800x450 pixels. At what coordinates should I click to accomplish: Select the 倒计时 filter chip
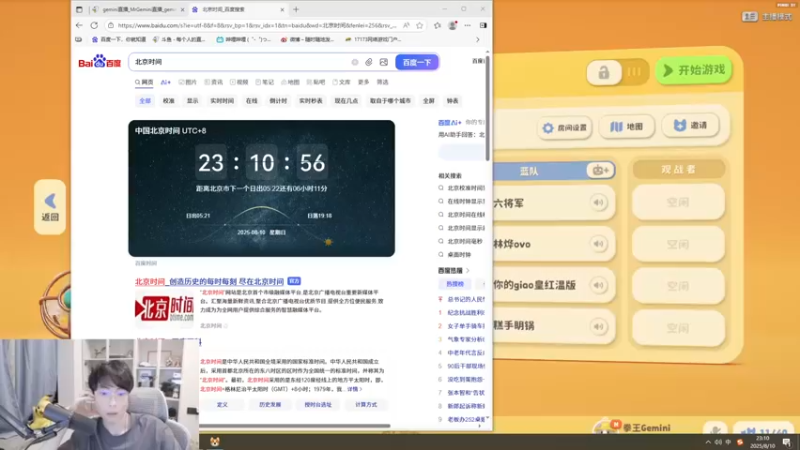[278, 101]
